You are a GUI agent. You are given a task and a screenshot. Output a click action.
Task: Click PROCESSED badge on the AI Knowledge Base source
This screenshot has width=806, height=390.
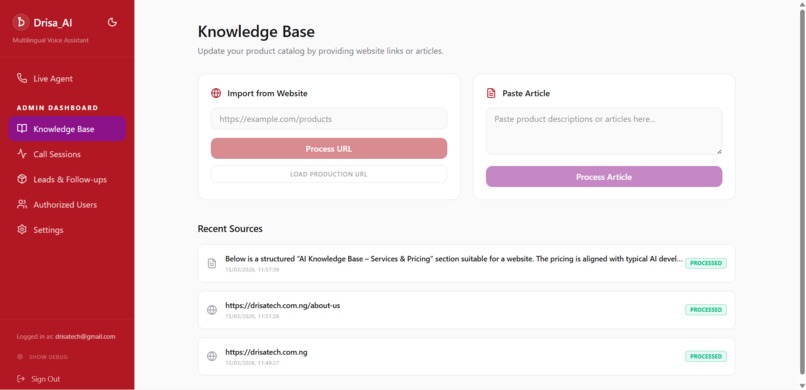[706, 263]
